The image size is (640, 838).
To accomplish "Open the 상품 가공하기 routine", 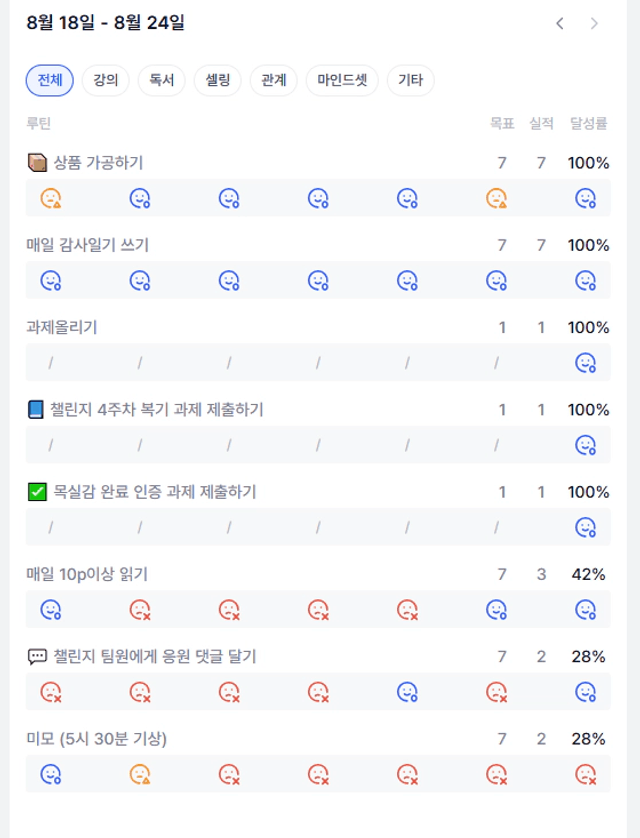I will (98, 162).
